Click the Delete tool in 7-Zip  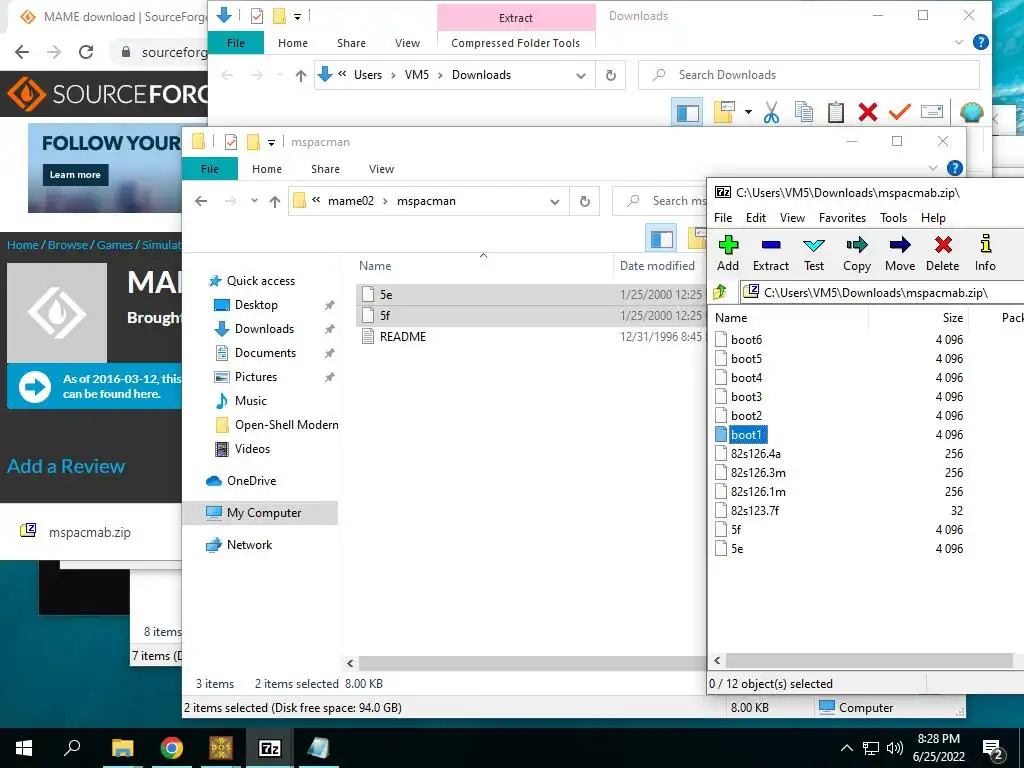(942, 254)
